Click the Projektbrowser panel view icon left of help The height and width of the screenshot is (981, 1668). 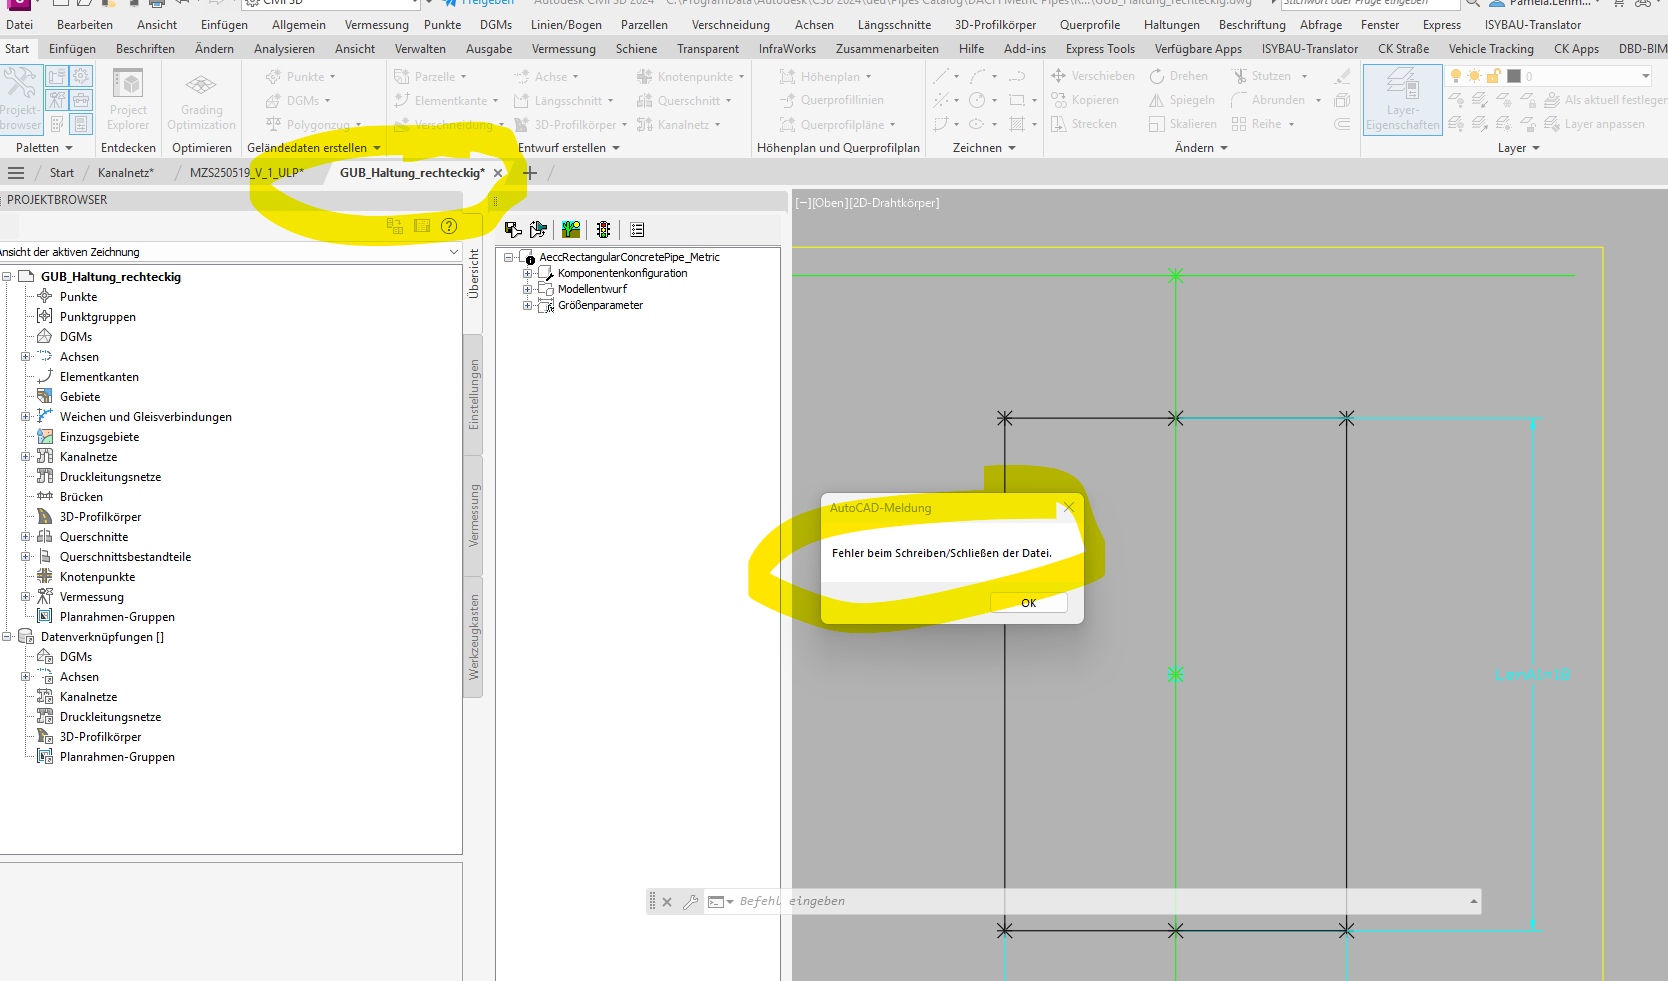(422, 226)
